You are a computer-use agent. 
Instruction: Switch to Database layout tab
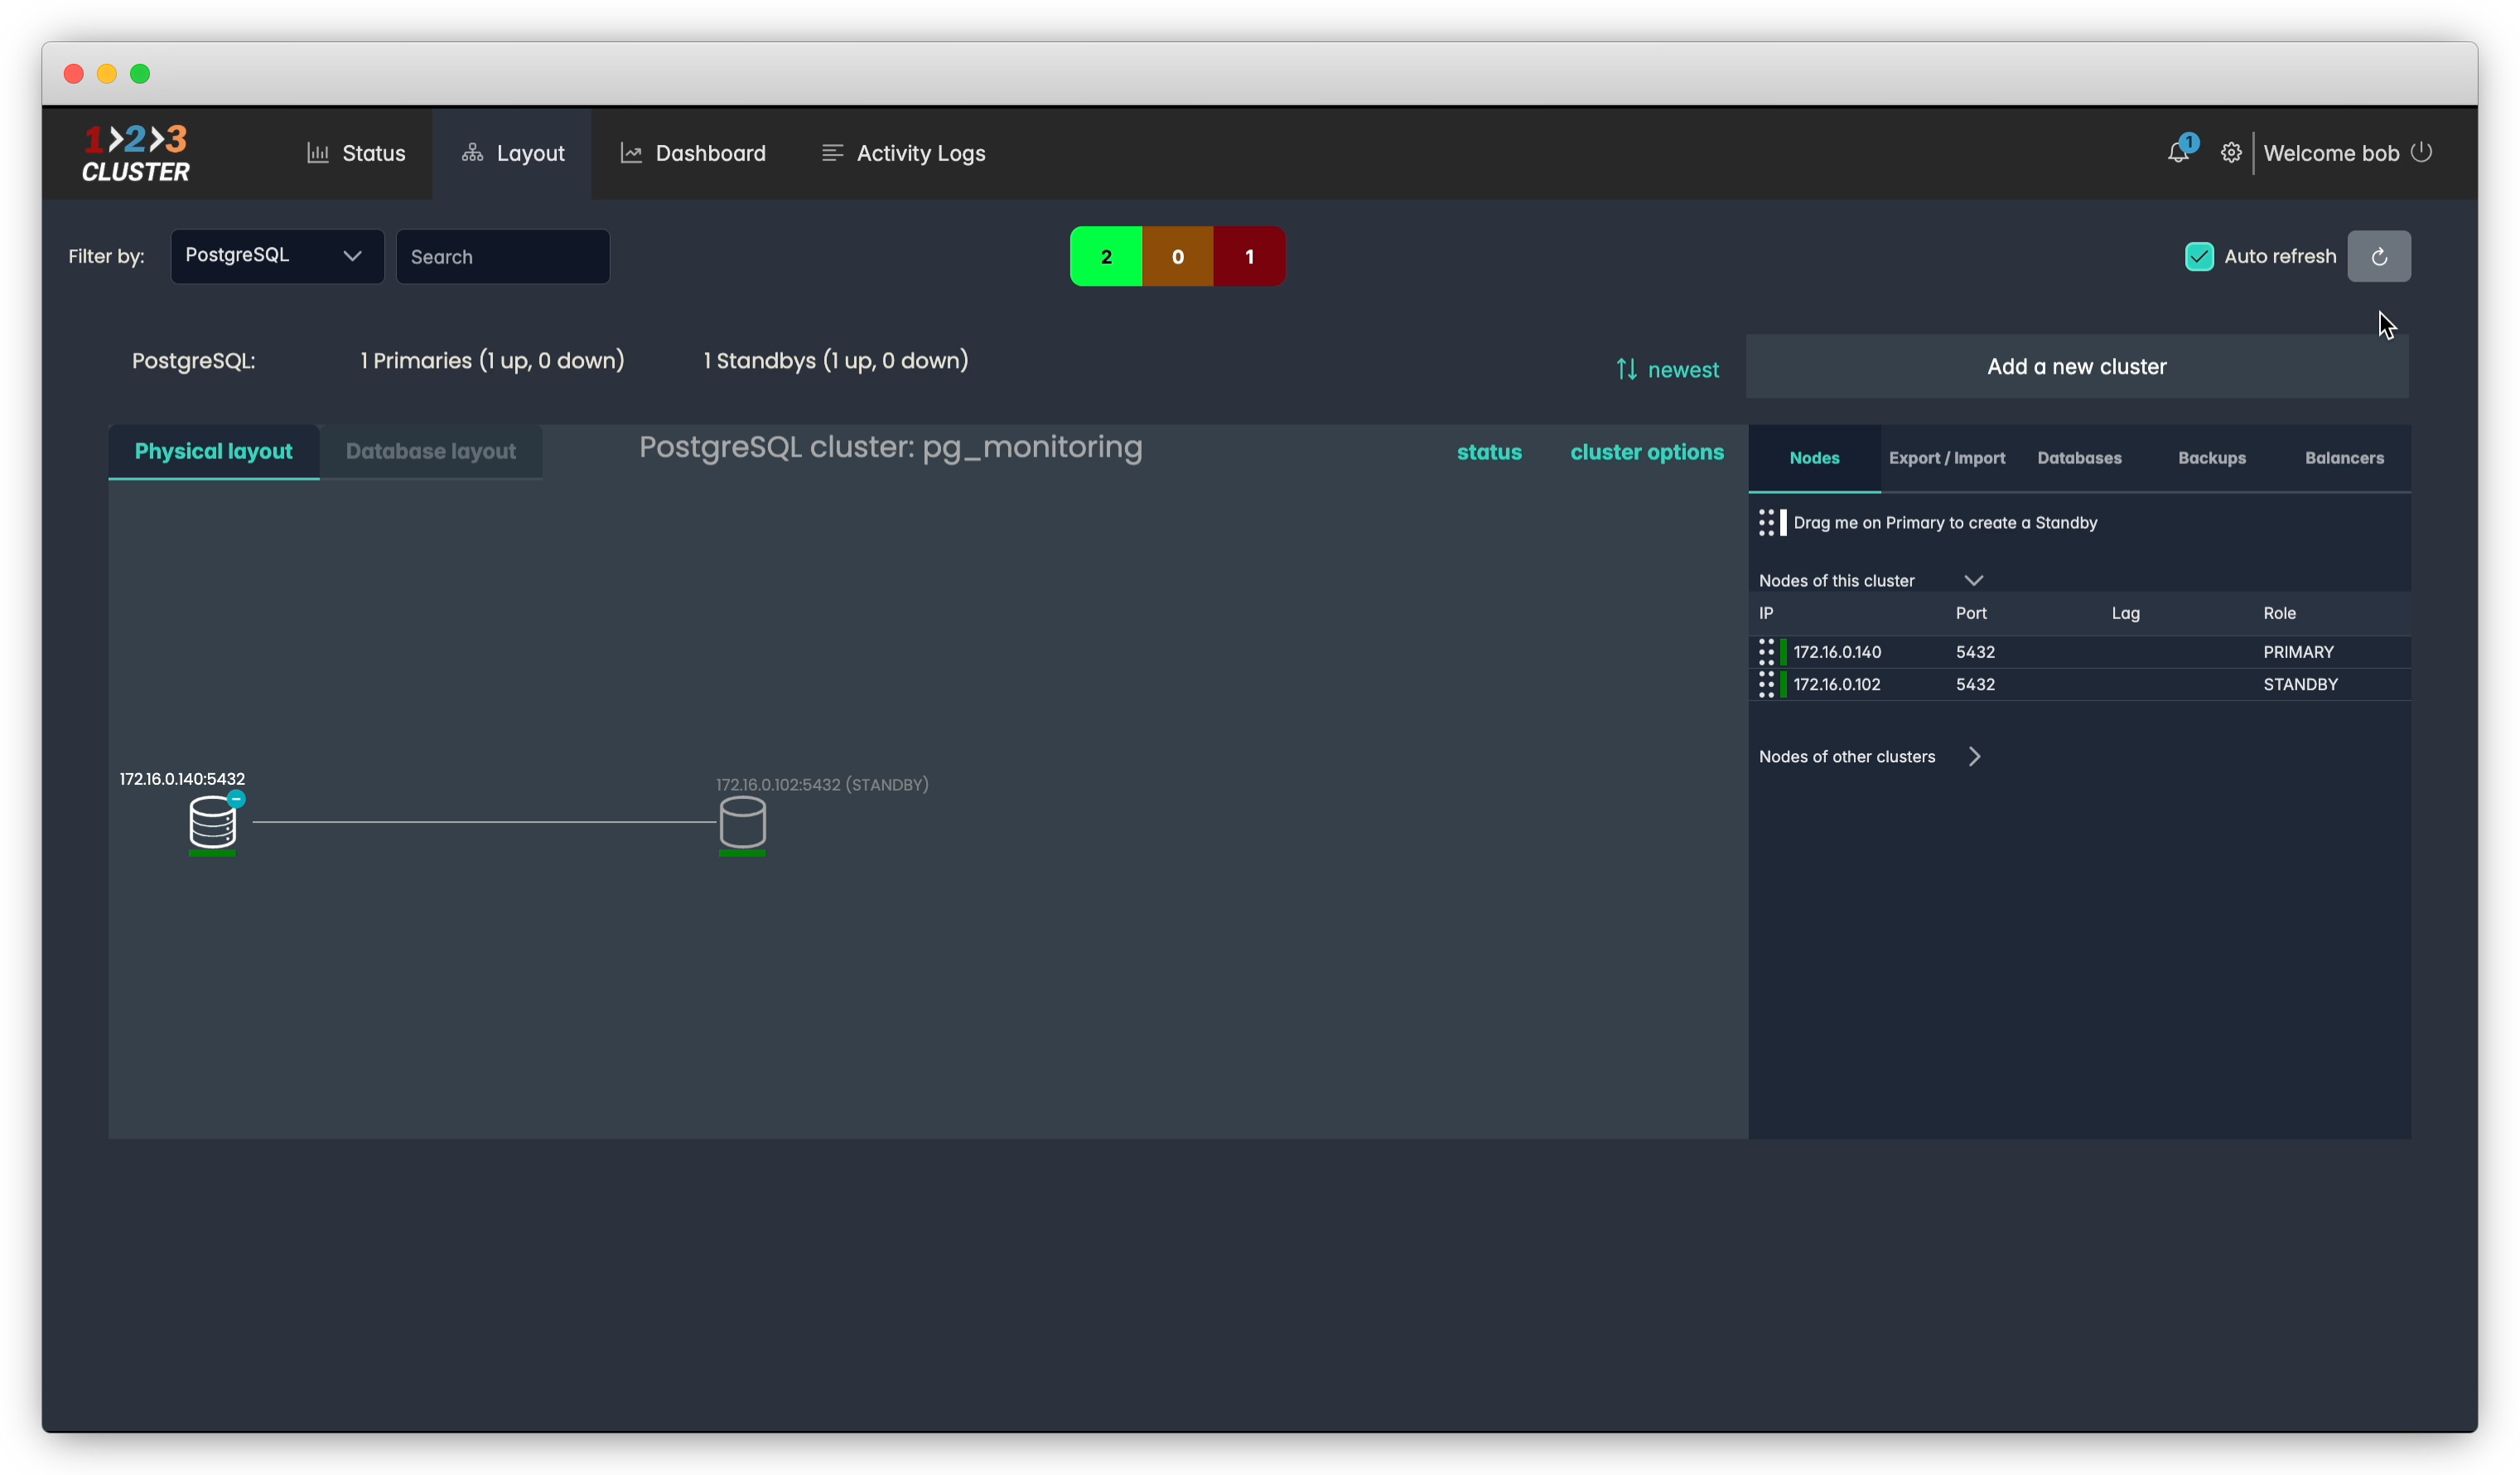pos(431,451)
